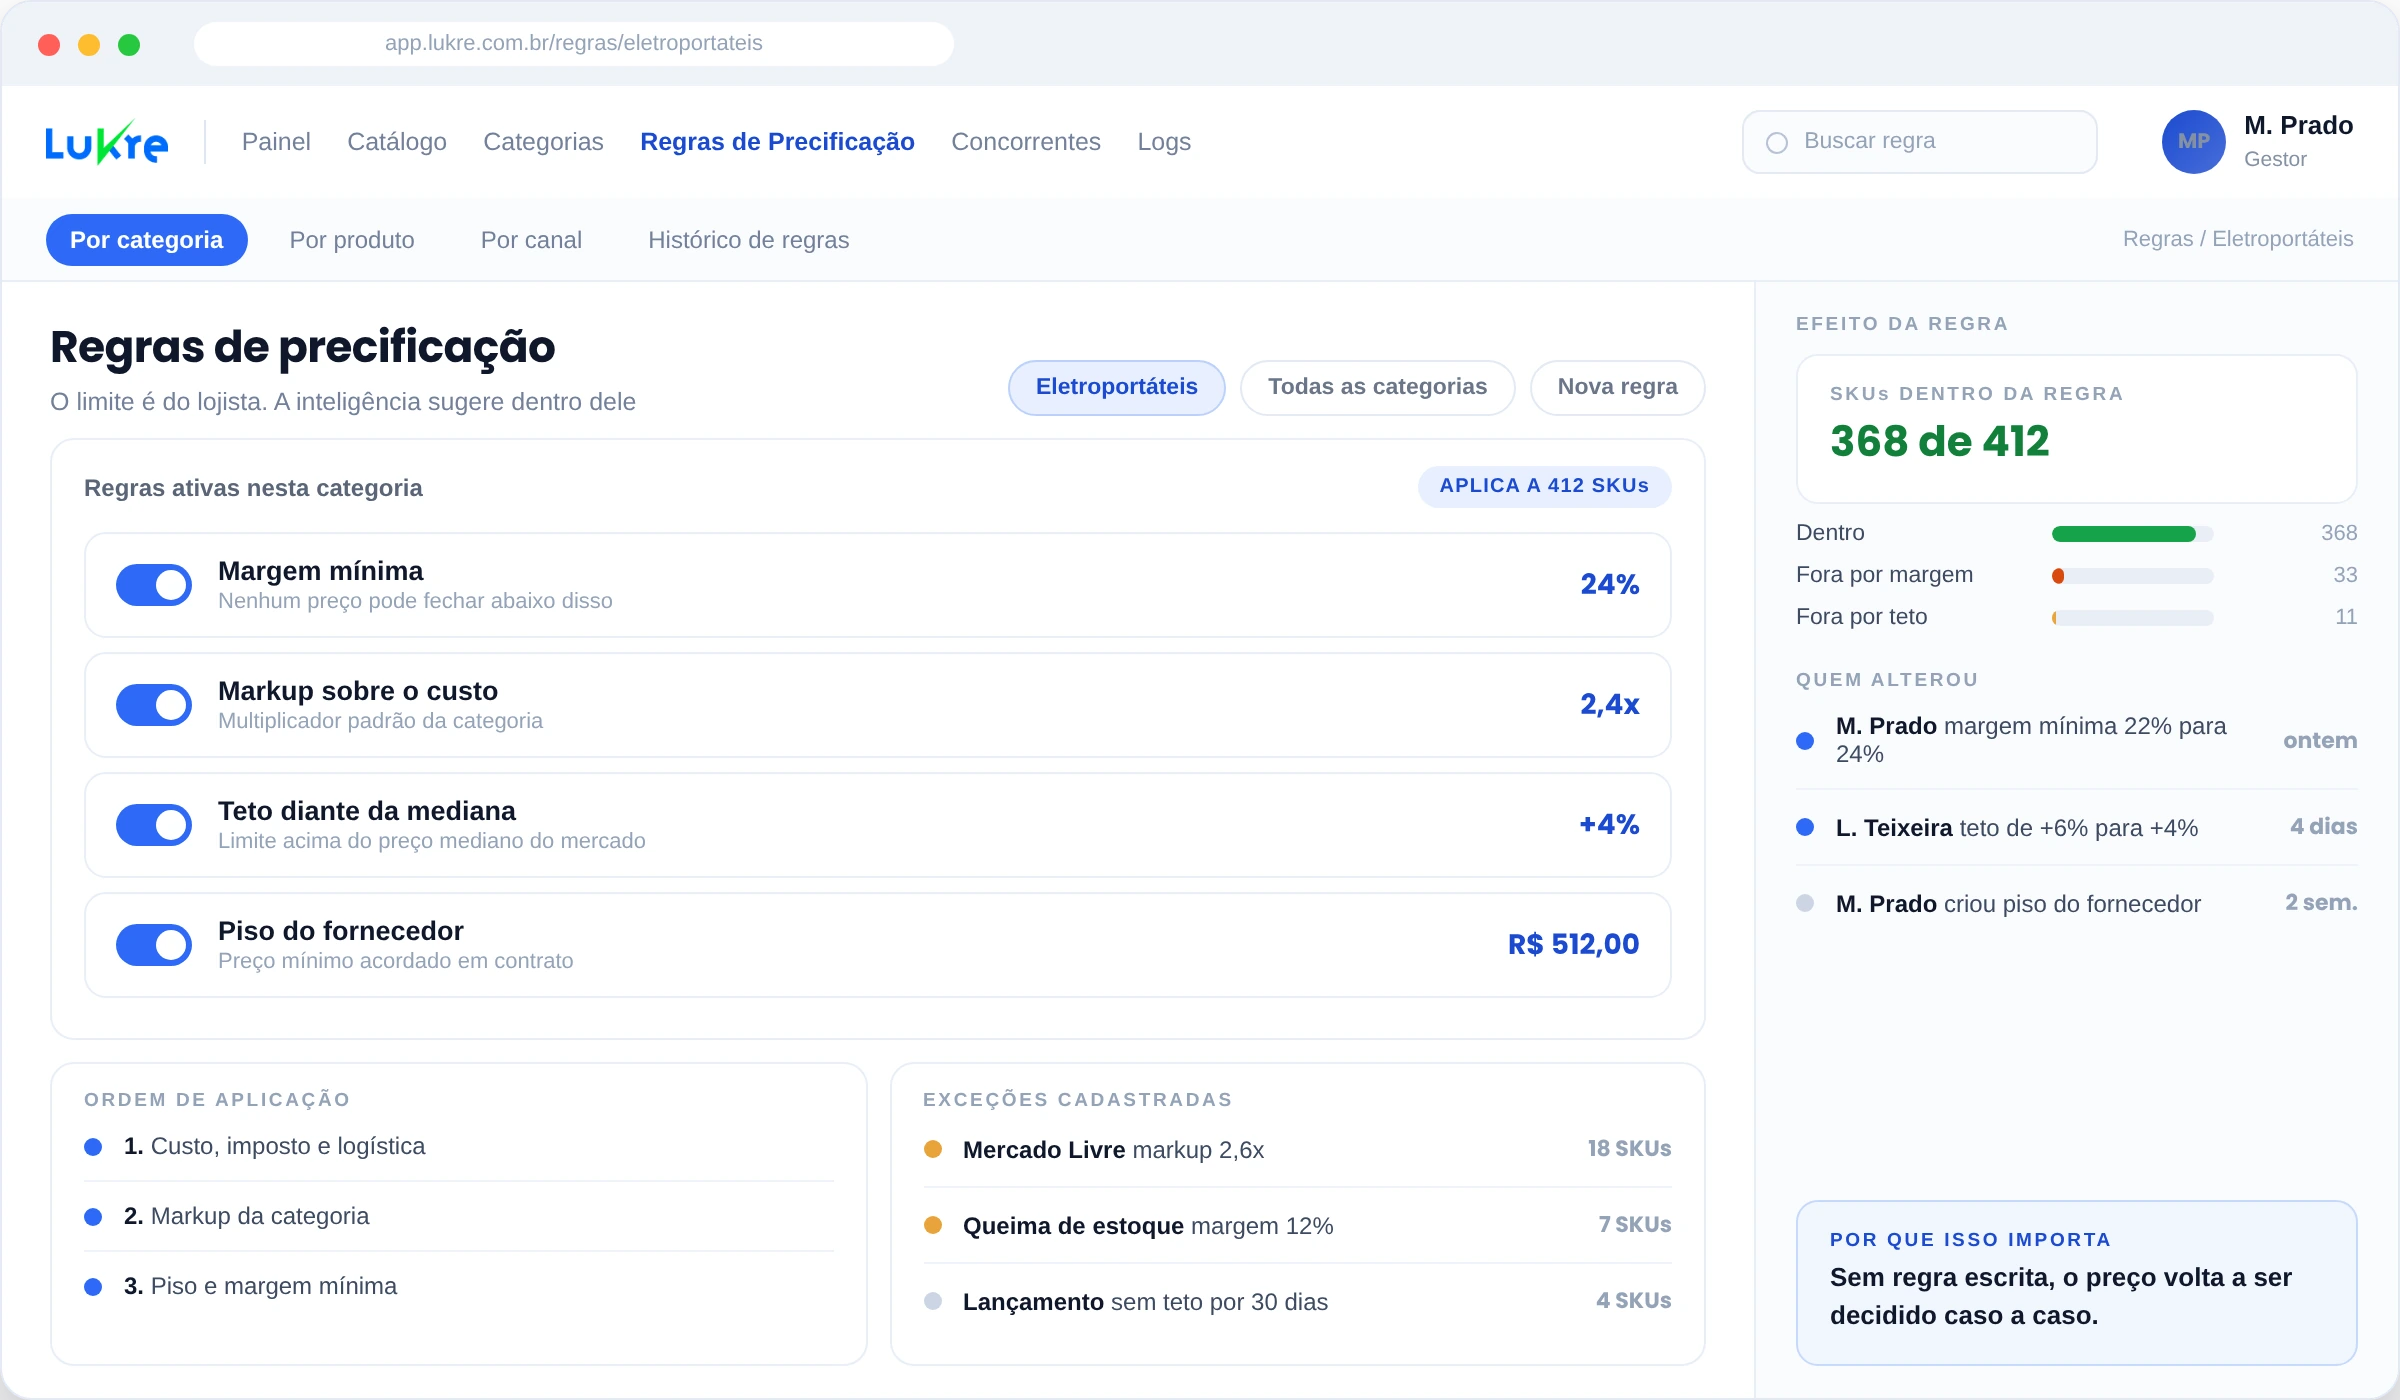This screenshot has height=1400, width=2400.
Task: Click the Regras / Eletroportáteis breadcrumb
Action: (x=2238, y=239)
